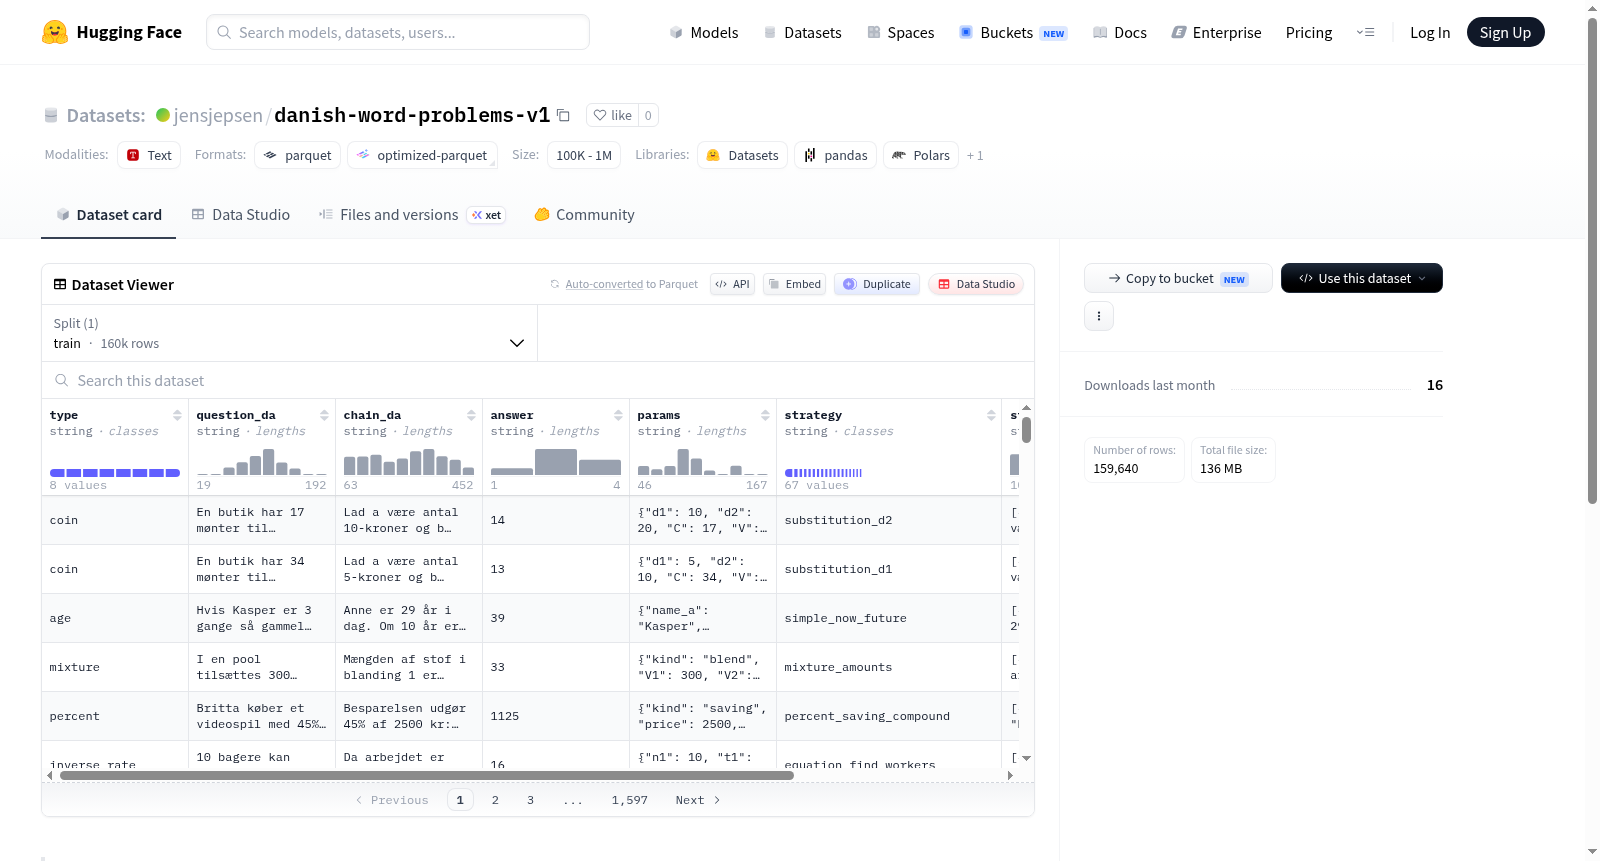1600x861 pixels.
Task: Click the heart like icon
Action: click(600, 115)
